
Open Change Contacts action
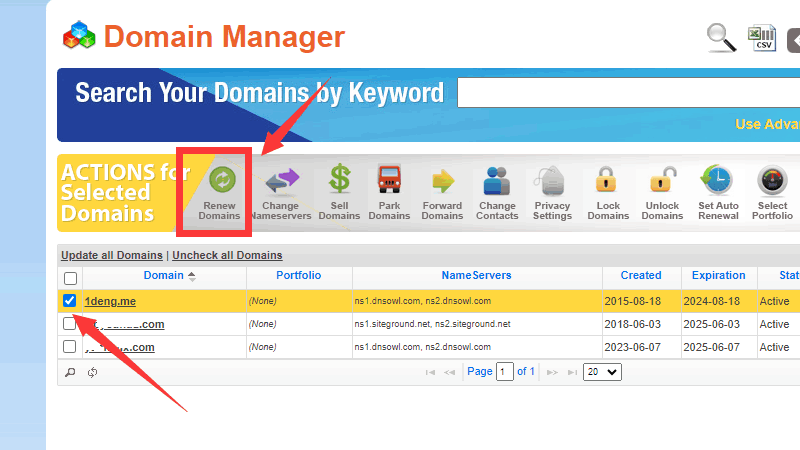click(497, 194)
